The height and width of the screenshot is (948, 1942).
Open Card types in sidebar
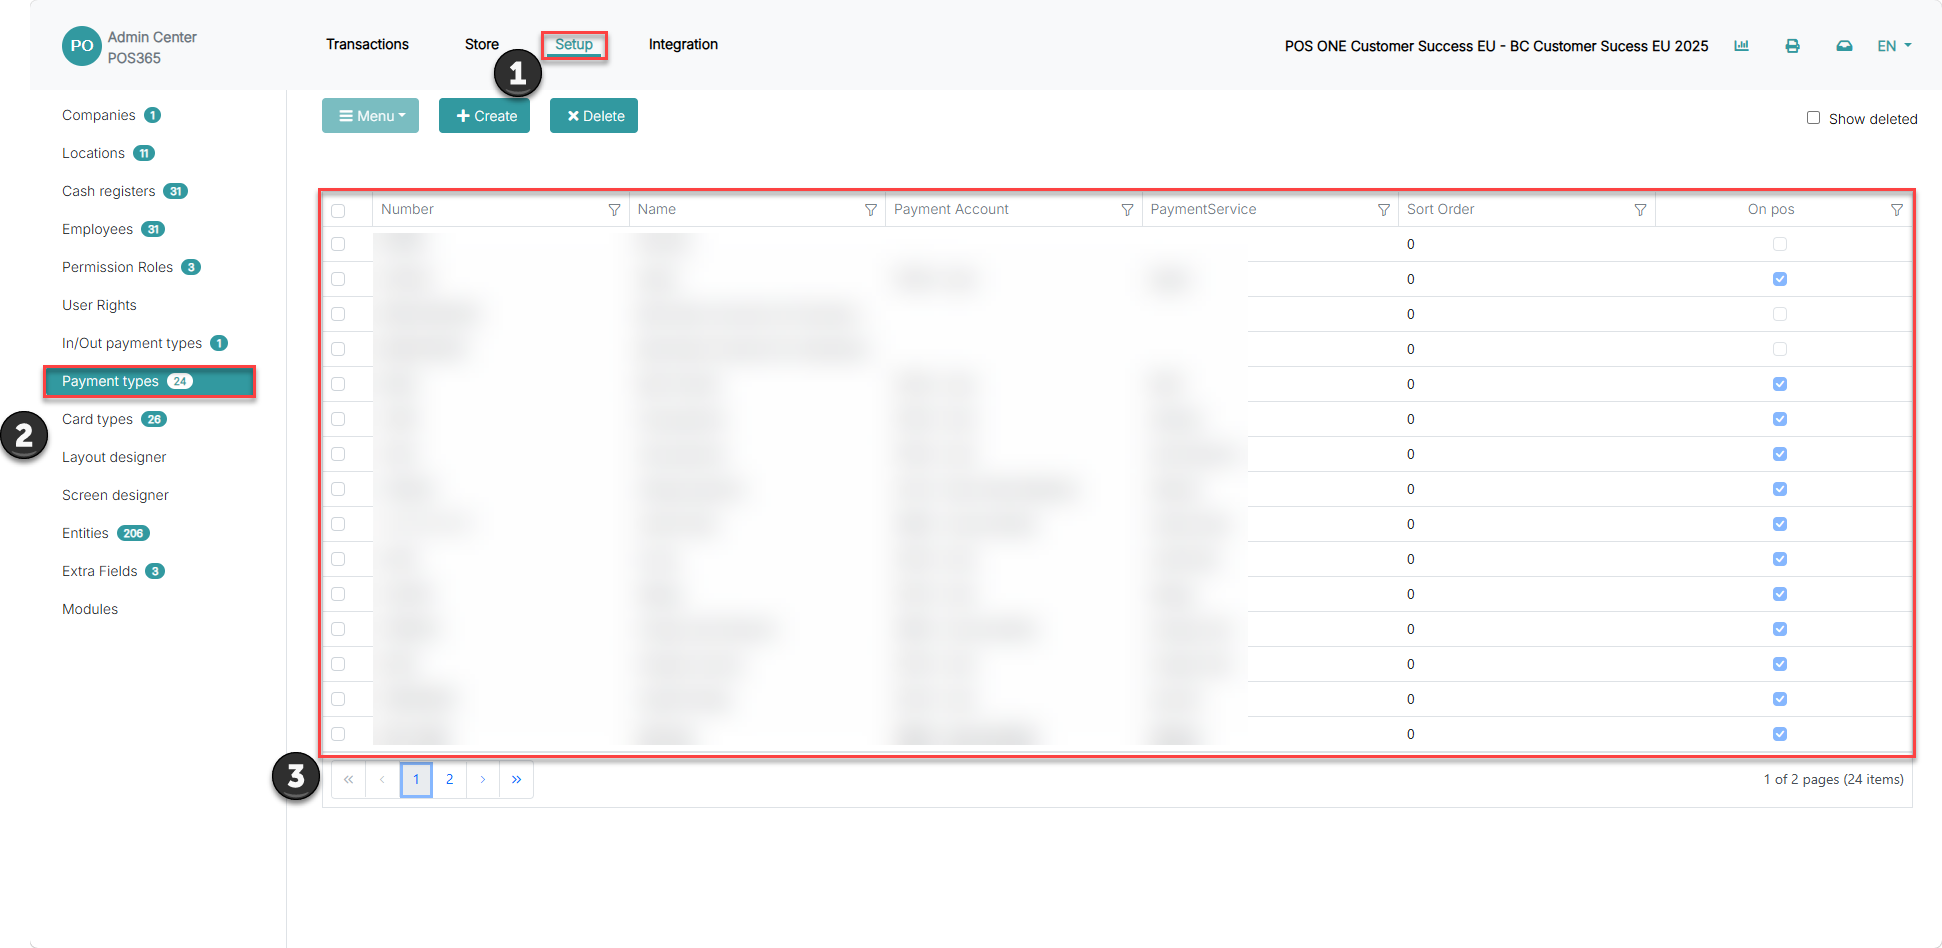97,419
